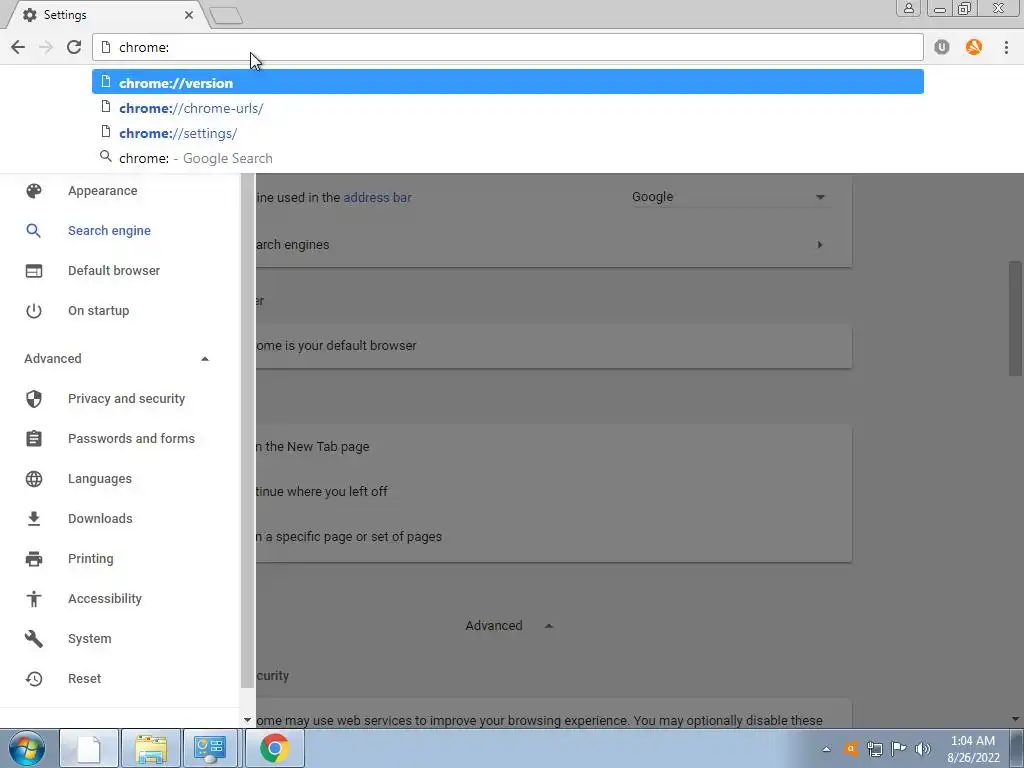Open Passwords and forms settings
This screenshot has height=768, width=1024.
(131, 438)
